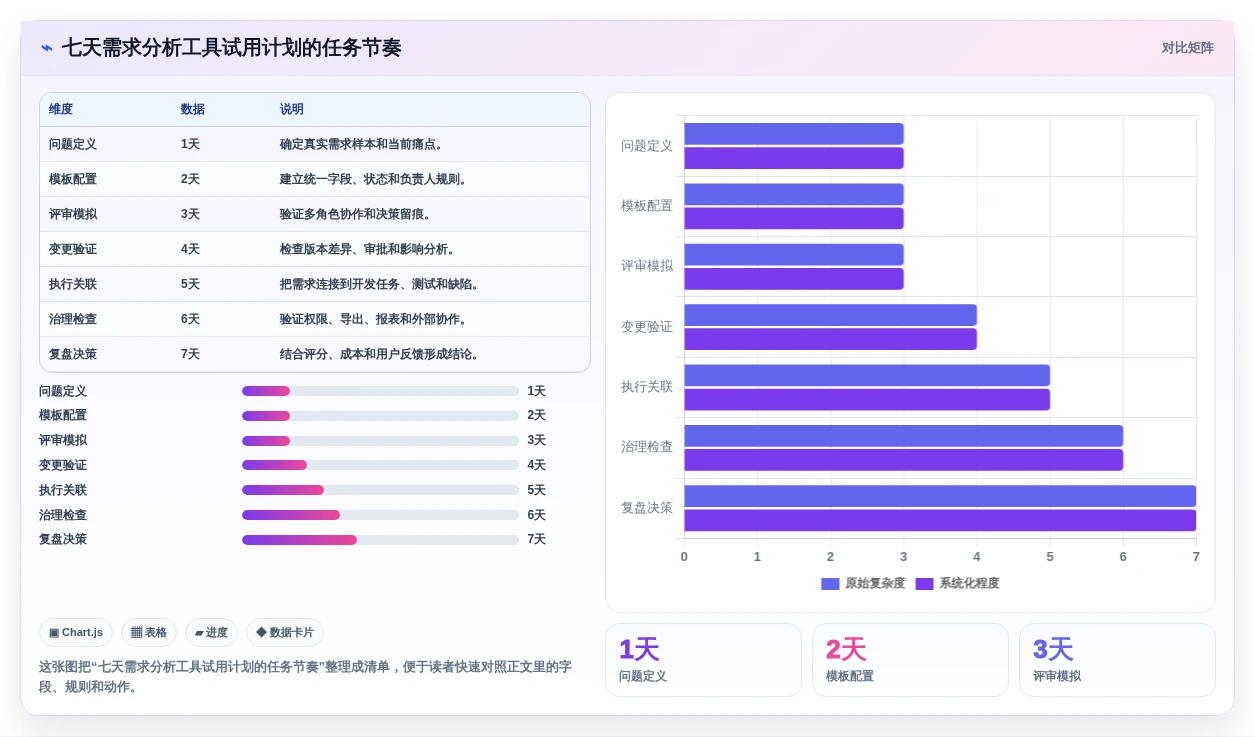Click the 4天 value beside progress list
The image size is (1255, 737).
pos(537,465)
